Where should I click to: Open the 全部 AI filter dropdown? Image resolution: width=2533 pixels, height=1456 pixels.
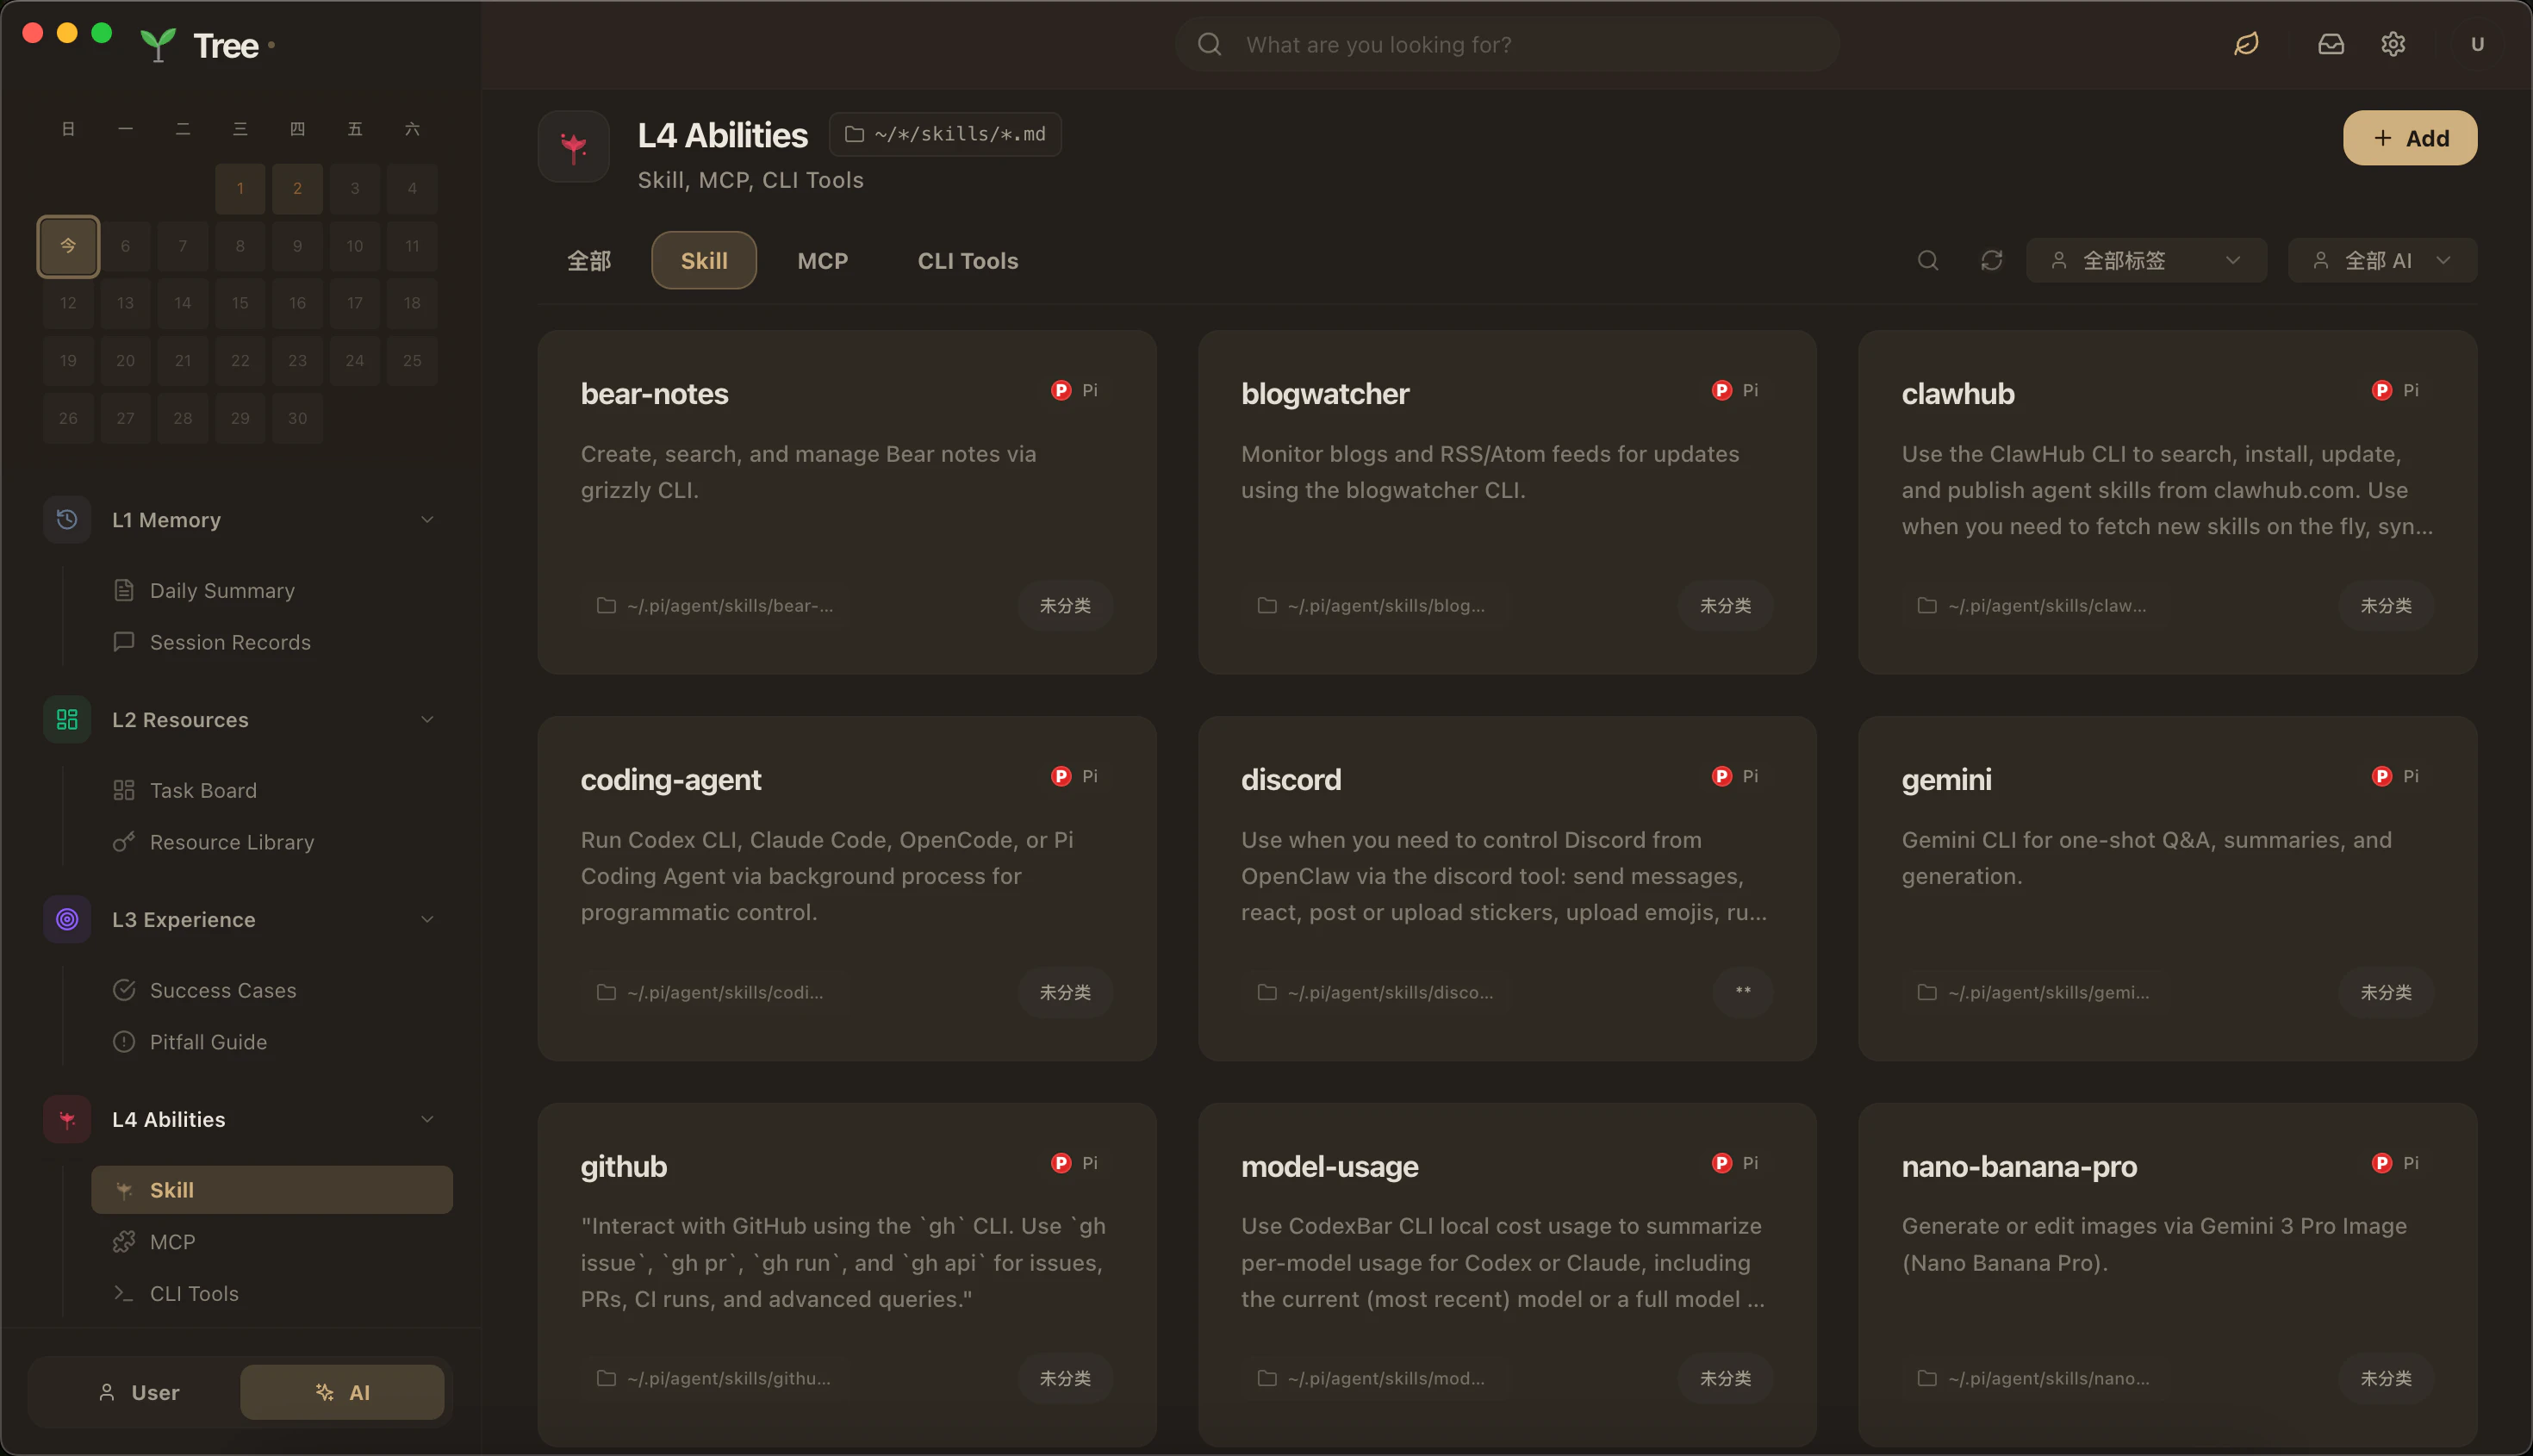click(2381, 261)
